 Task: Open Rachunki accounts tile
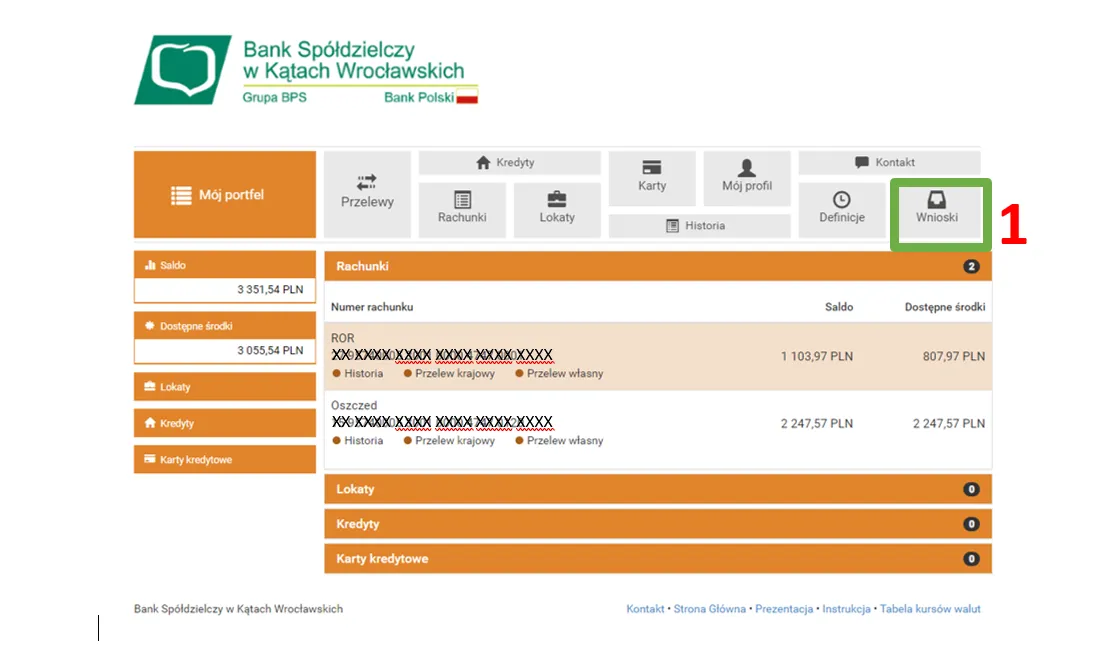462,209
